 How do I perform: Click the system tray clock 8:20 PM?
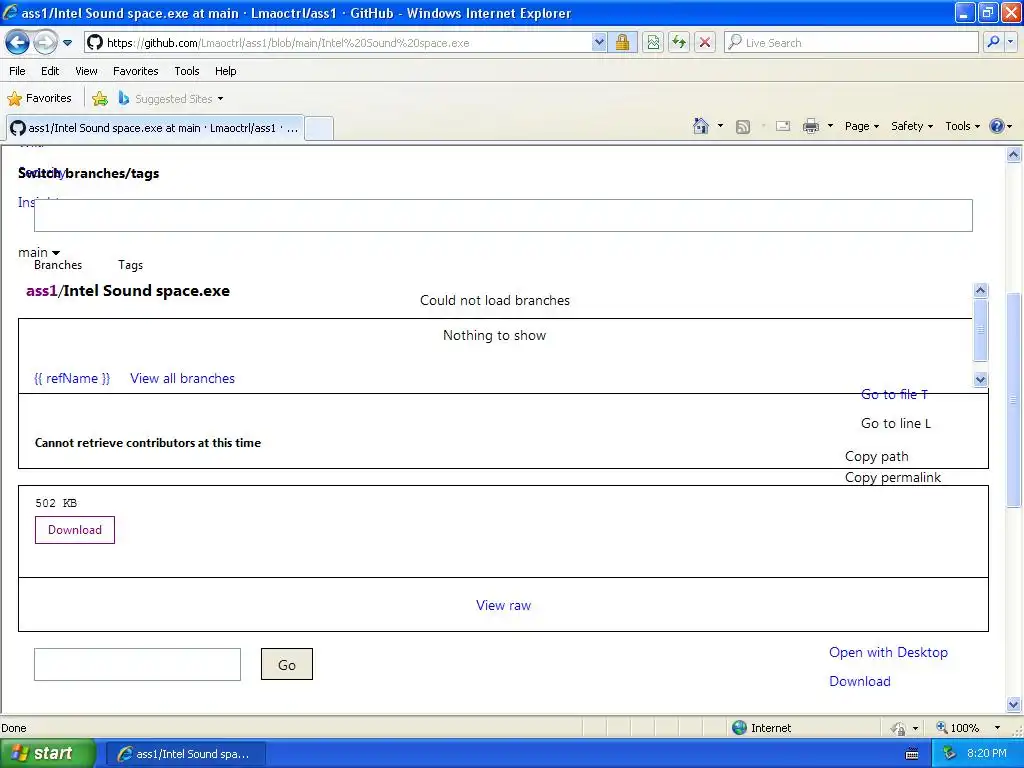(x=986, y=753)
